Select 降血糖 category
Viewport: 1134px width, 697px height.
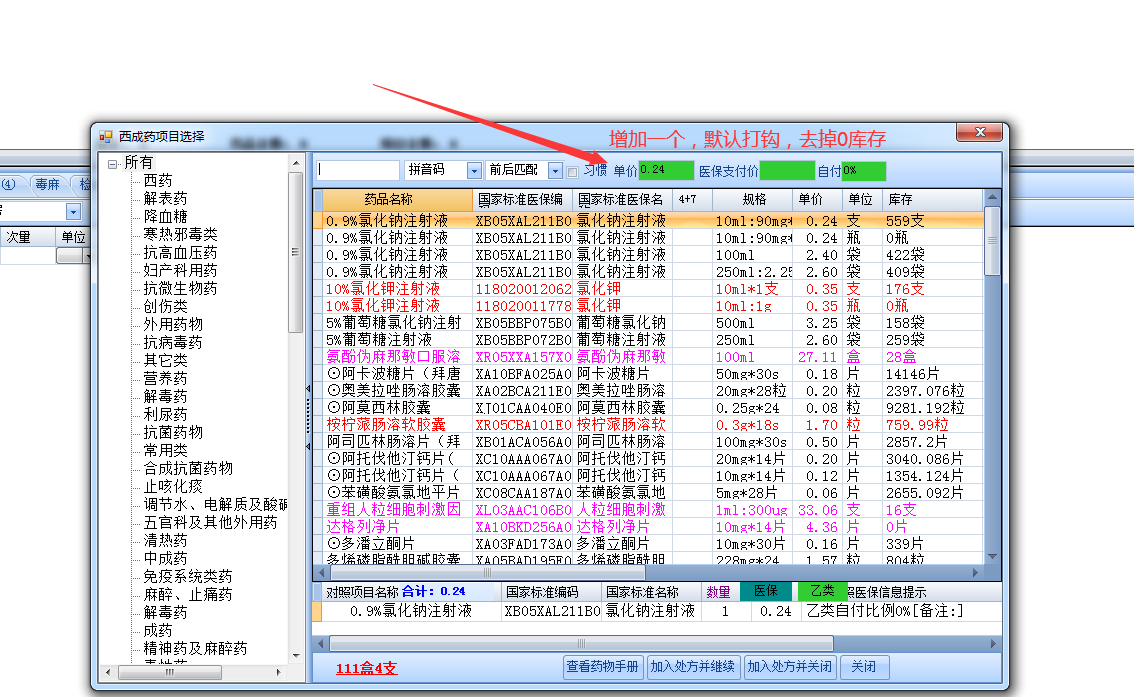tap(165, 216)
